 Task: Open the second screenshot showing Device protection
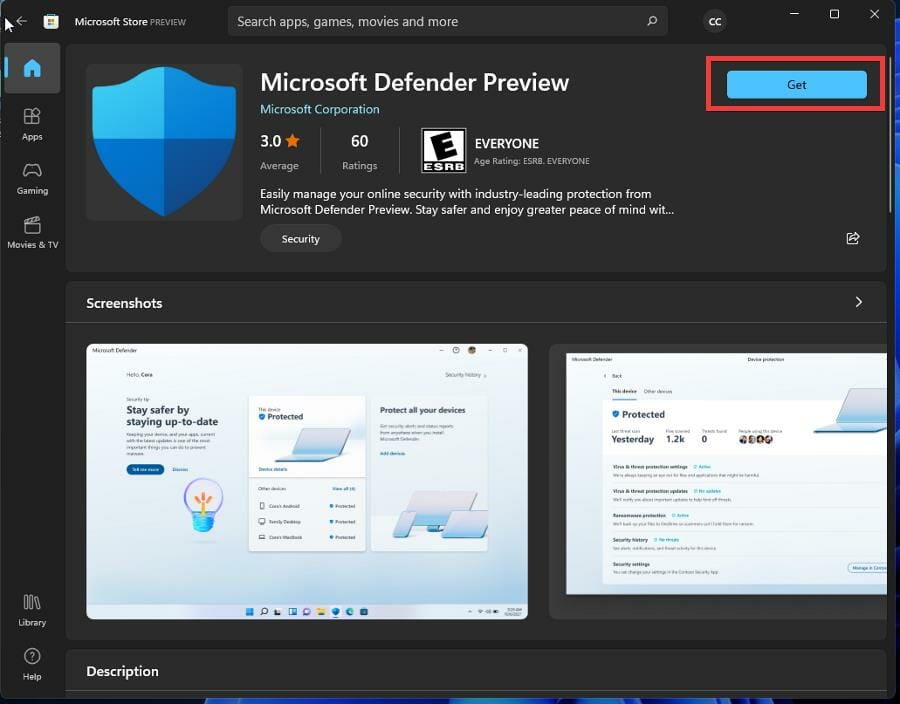(x=718, y=481)
